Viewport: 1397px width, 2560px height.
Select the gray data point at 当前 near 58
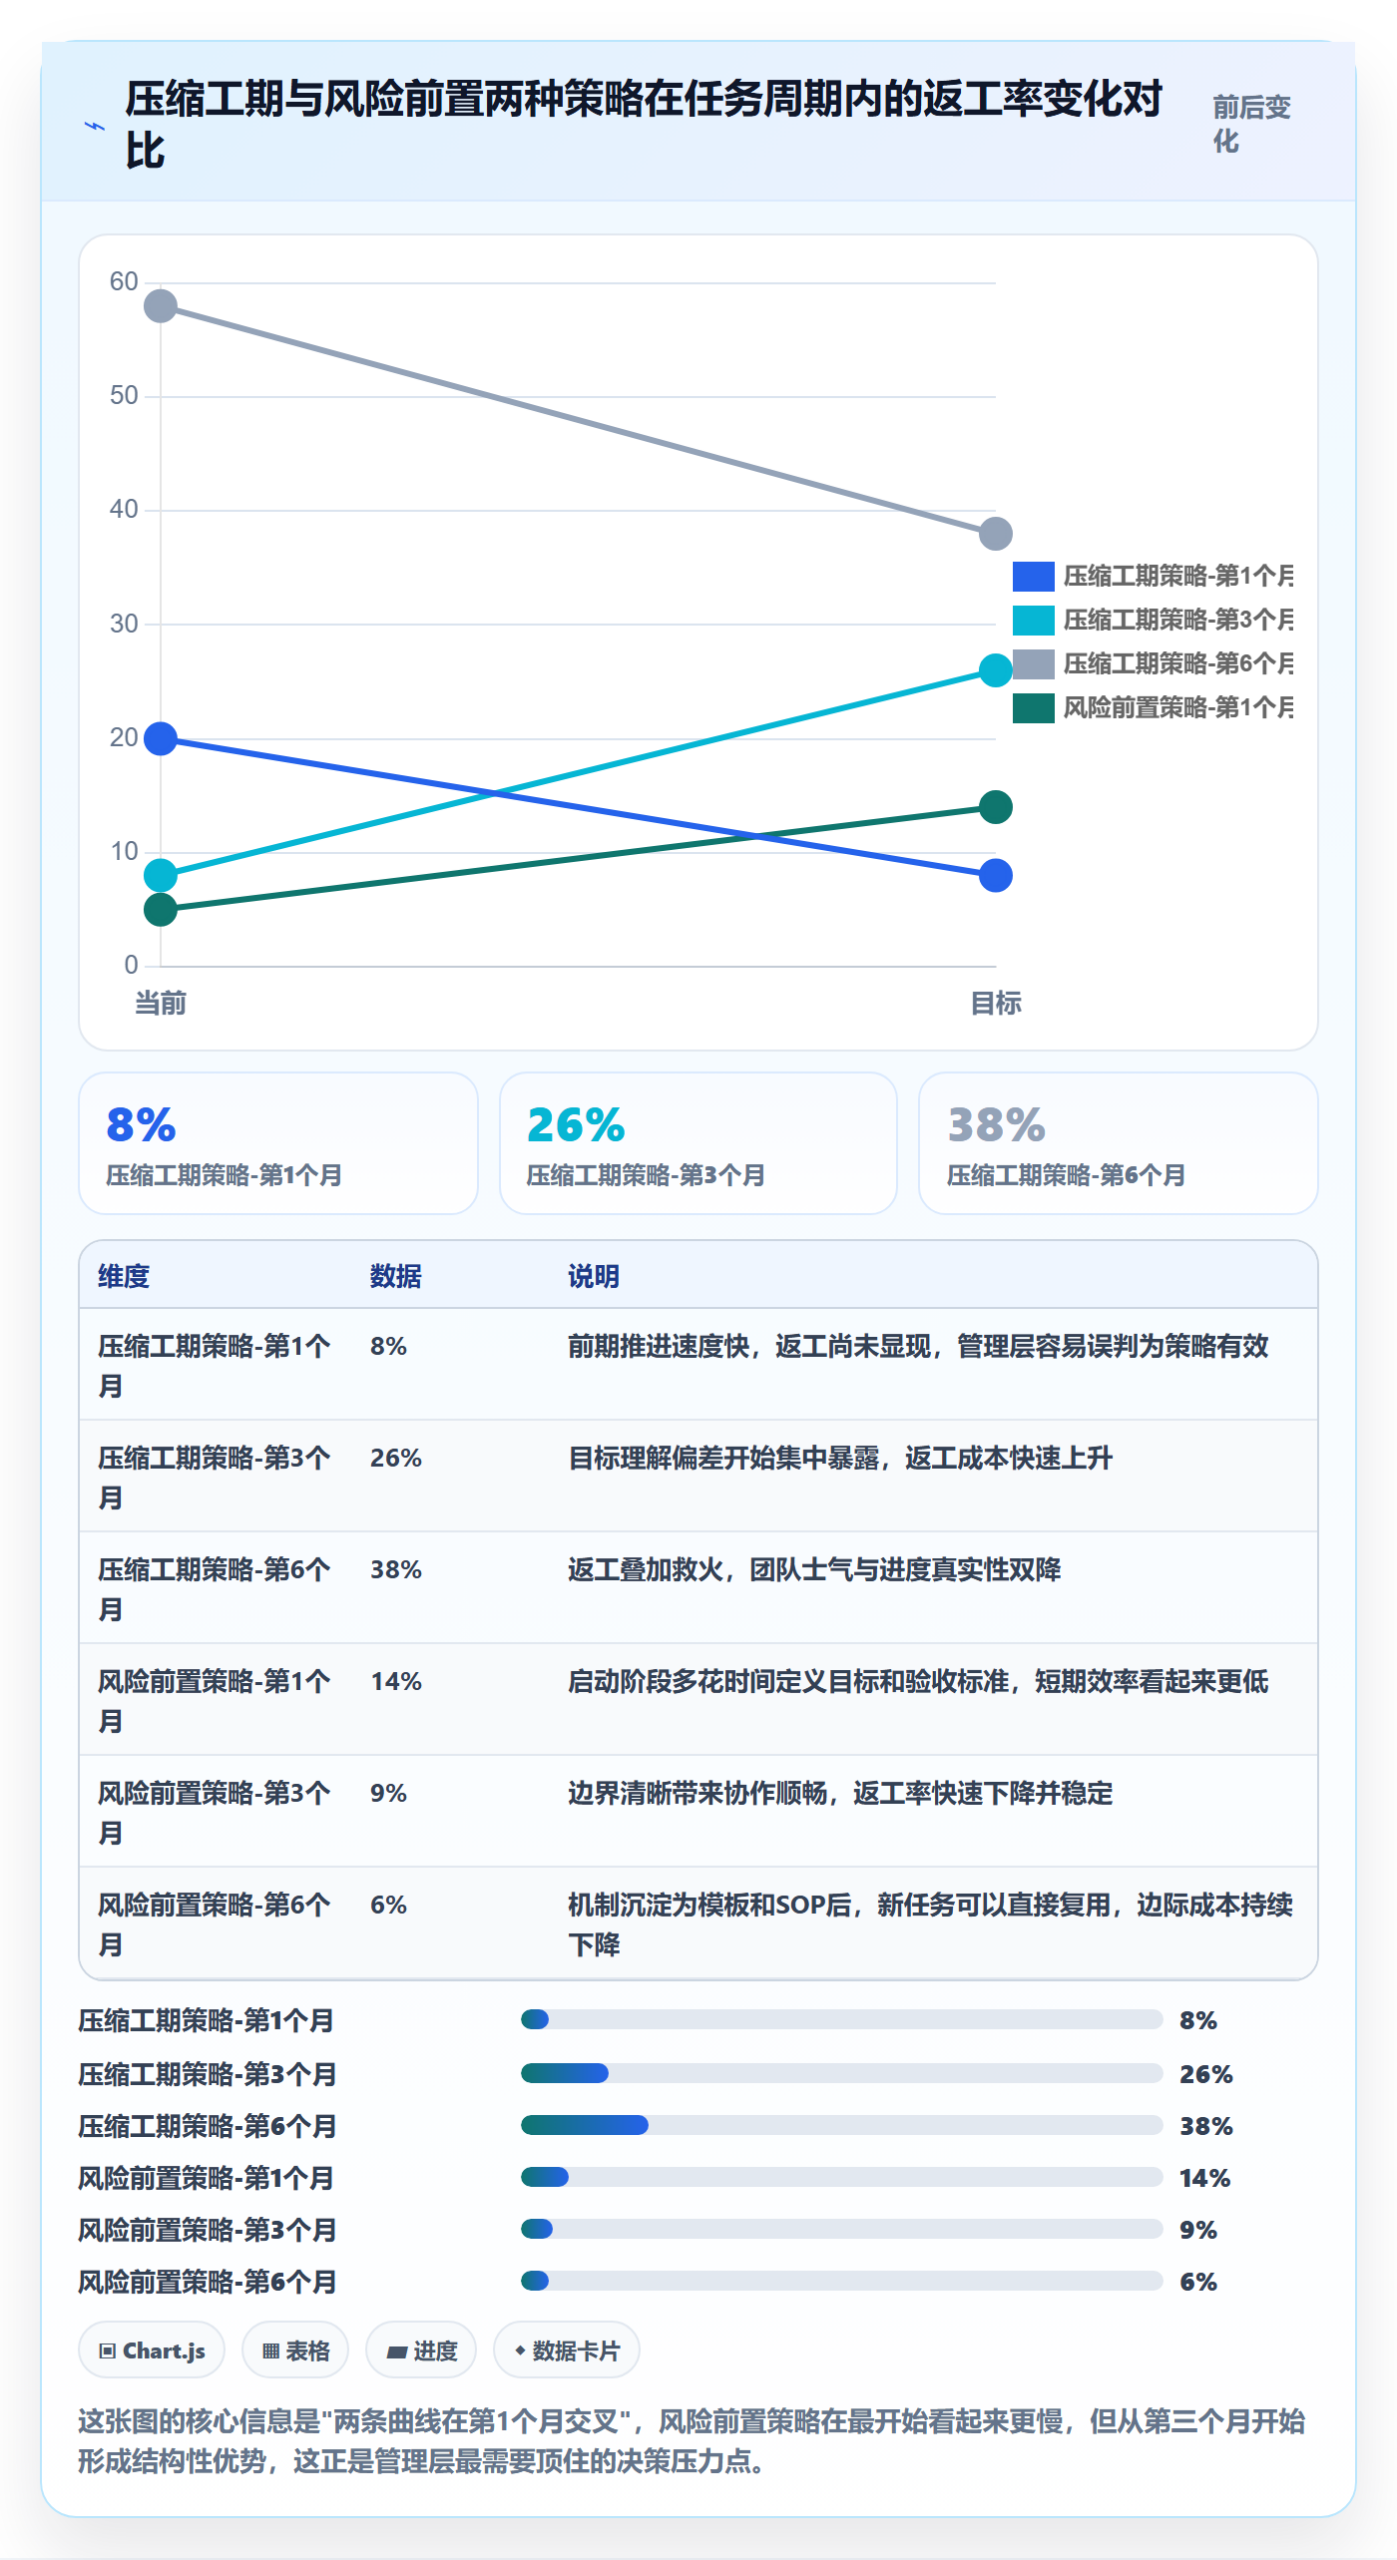point(160,306)
